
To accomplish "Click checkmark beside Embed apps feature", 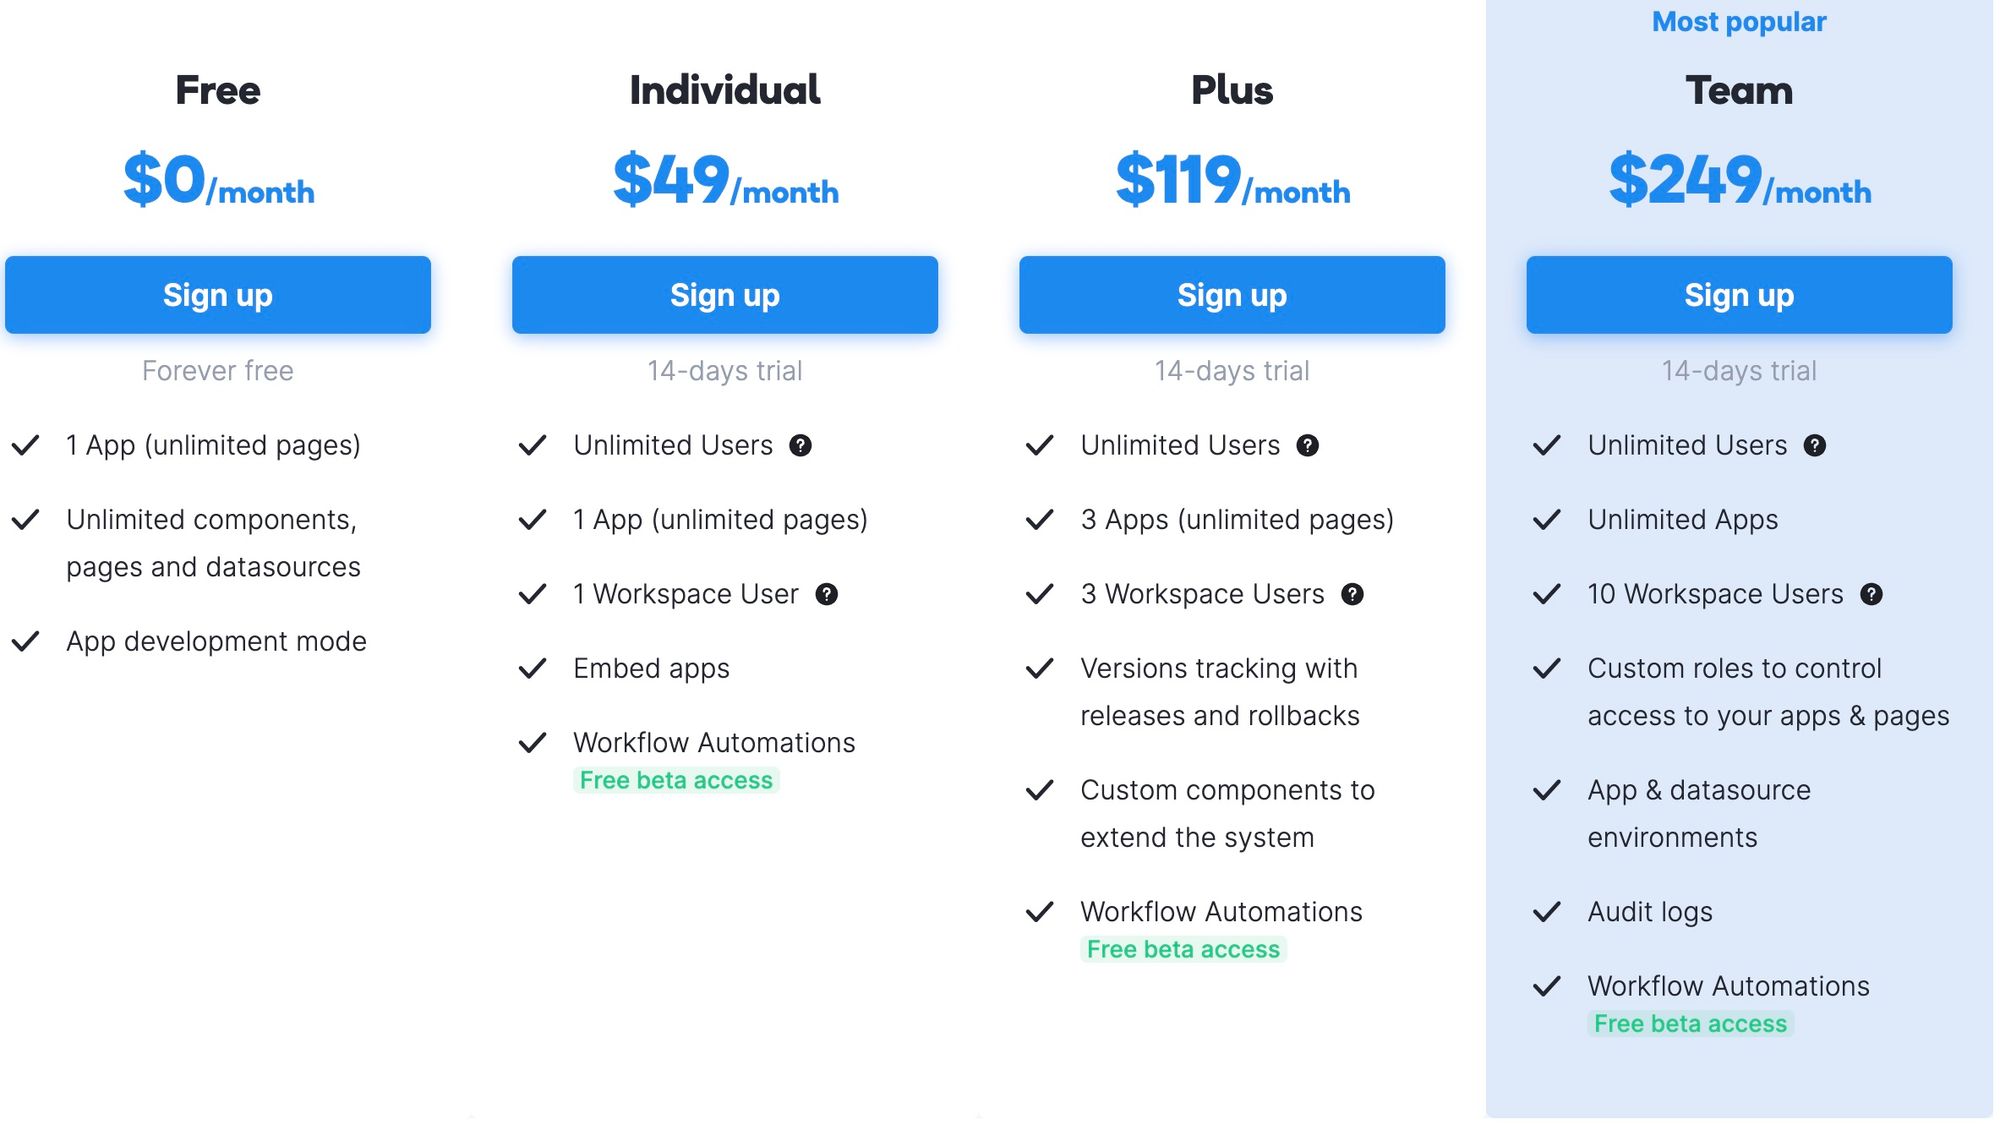I will 532,668.
